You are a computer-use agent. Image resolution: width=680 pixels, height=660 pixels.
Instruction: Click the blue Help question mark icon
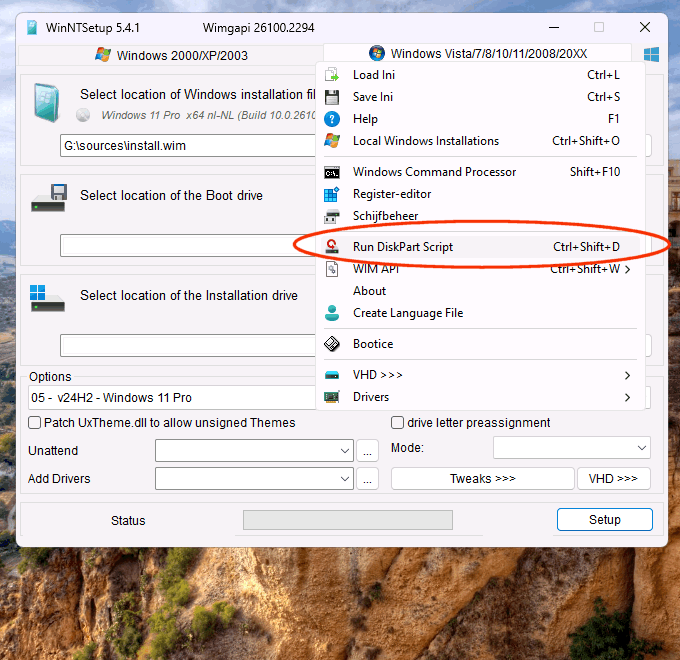332,119
